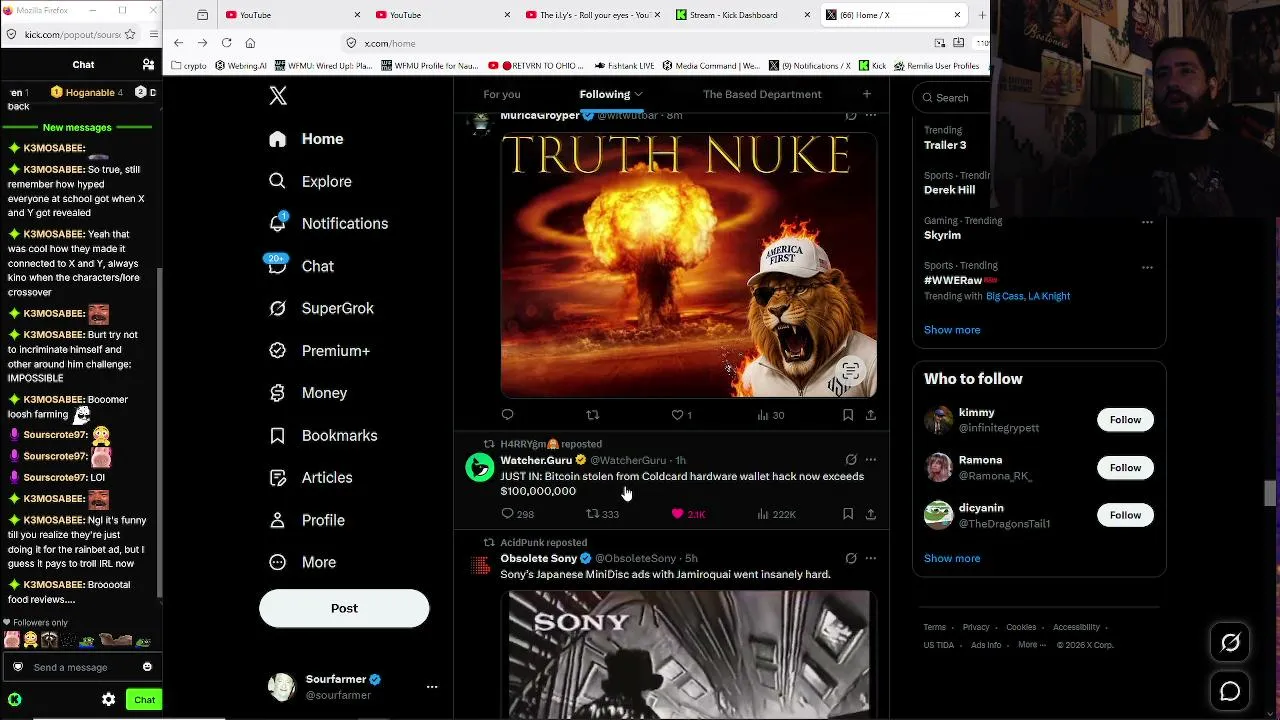This screenshot has width=1280, height=720.
Task: Reply to the Watcher.Guru post
Action: coord(507,514)
